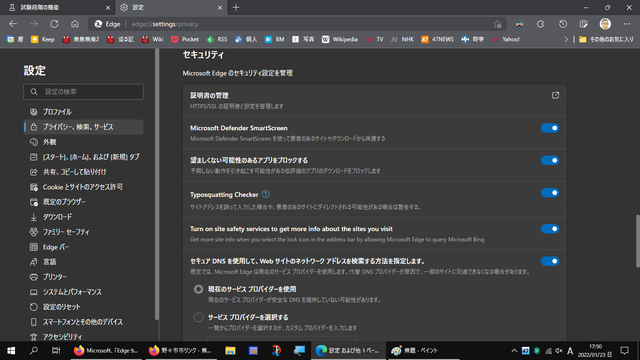This screenshot has height=360, width=640.
Task: Click the address bar URL
Action: [165, 24]
